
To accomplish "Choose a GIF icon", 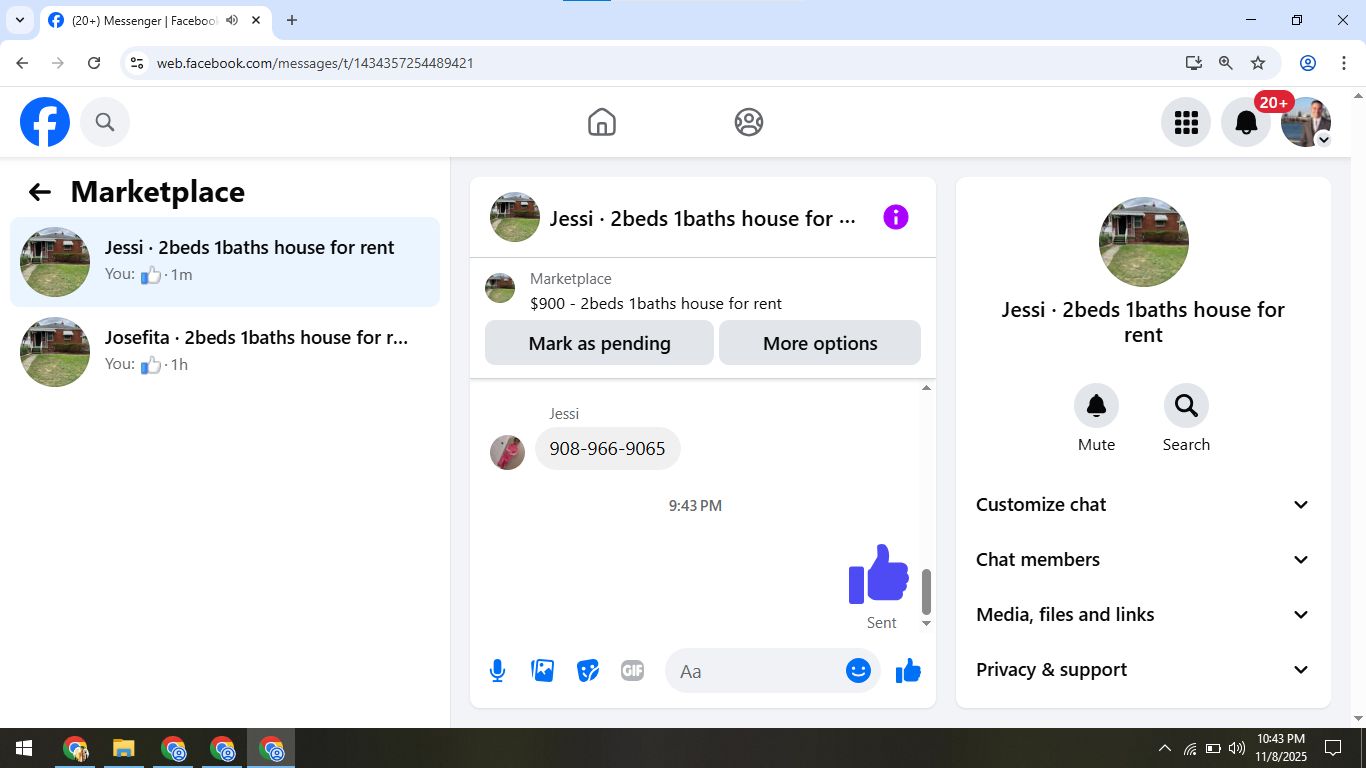I will click(632, 671).
